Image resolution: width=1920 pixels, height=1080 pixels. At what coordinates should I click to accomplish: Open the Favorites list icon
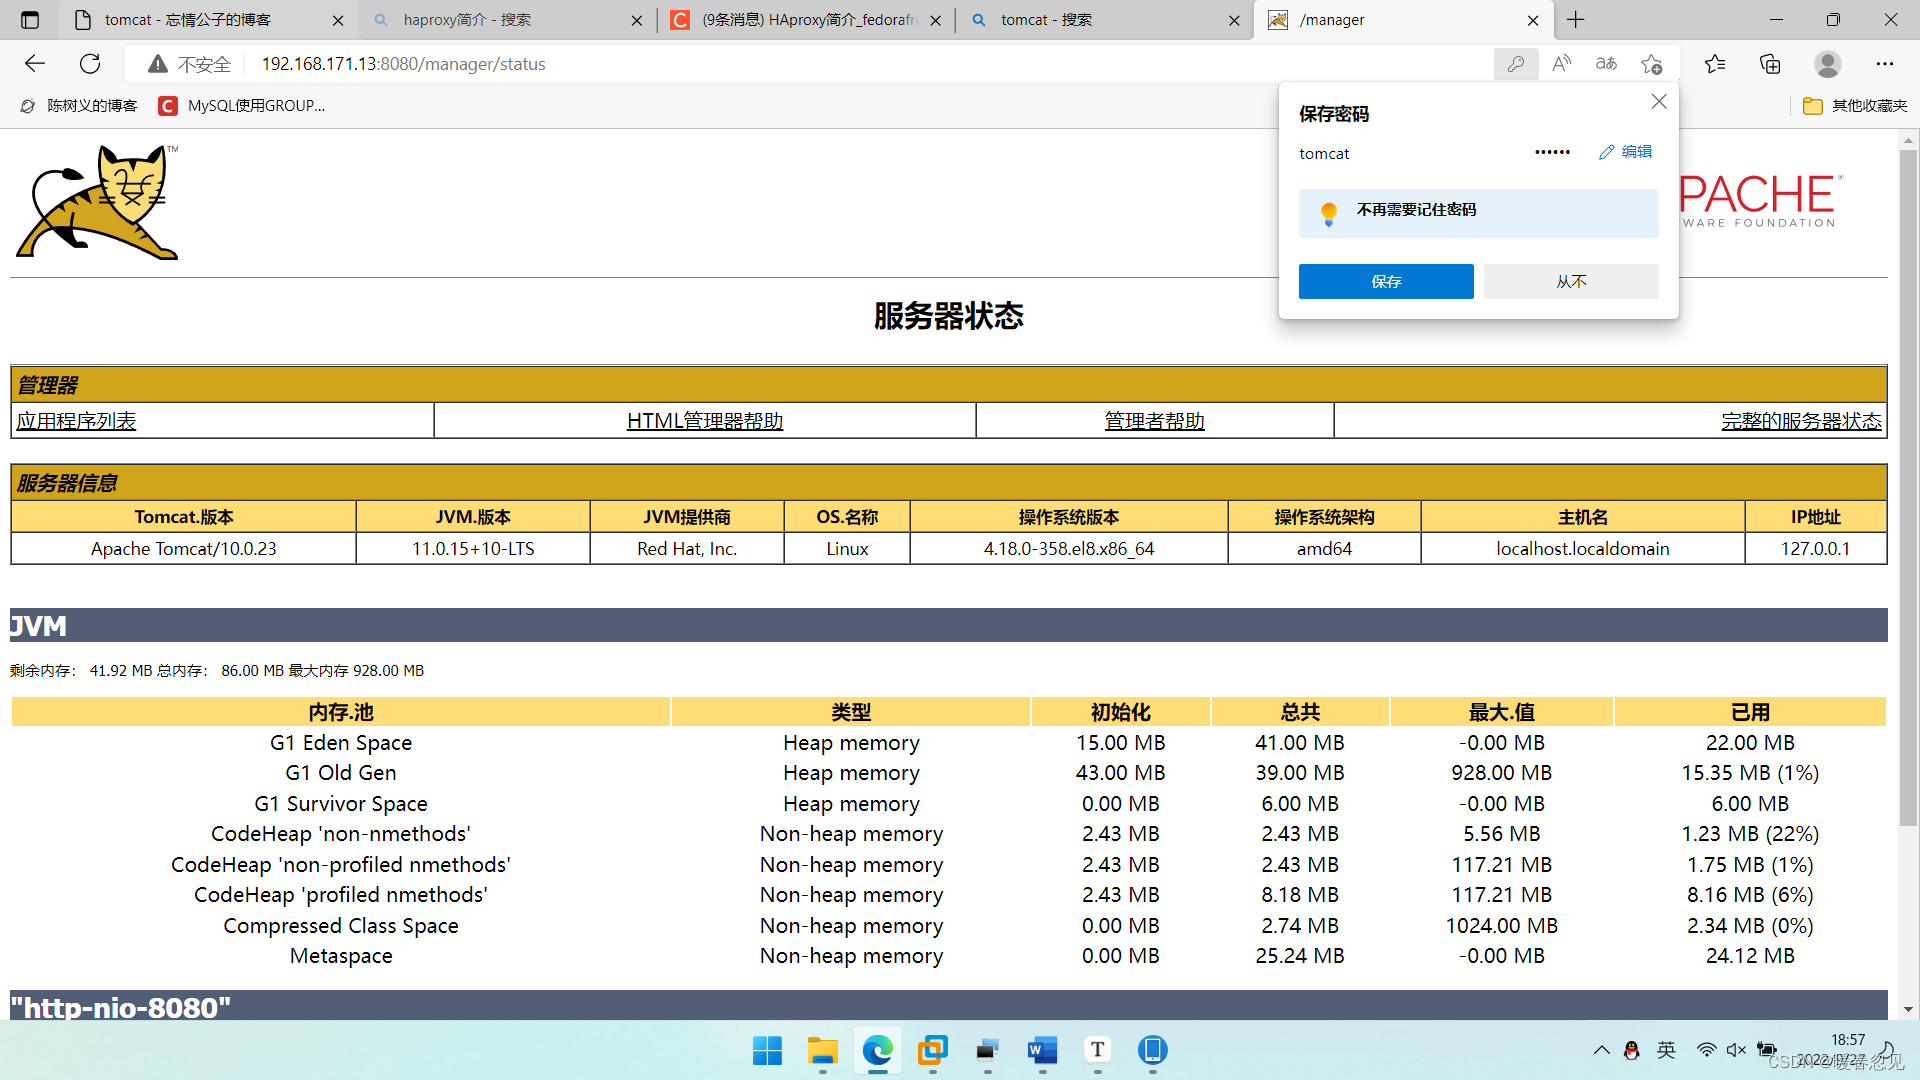[1715, 64]
